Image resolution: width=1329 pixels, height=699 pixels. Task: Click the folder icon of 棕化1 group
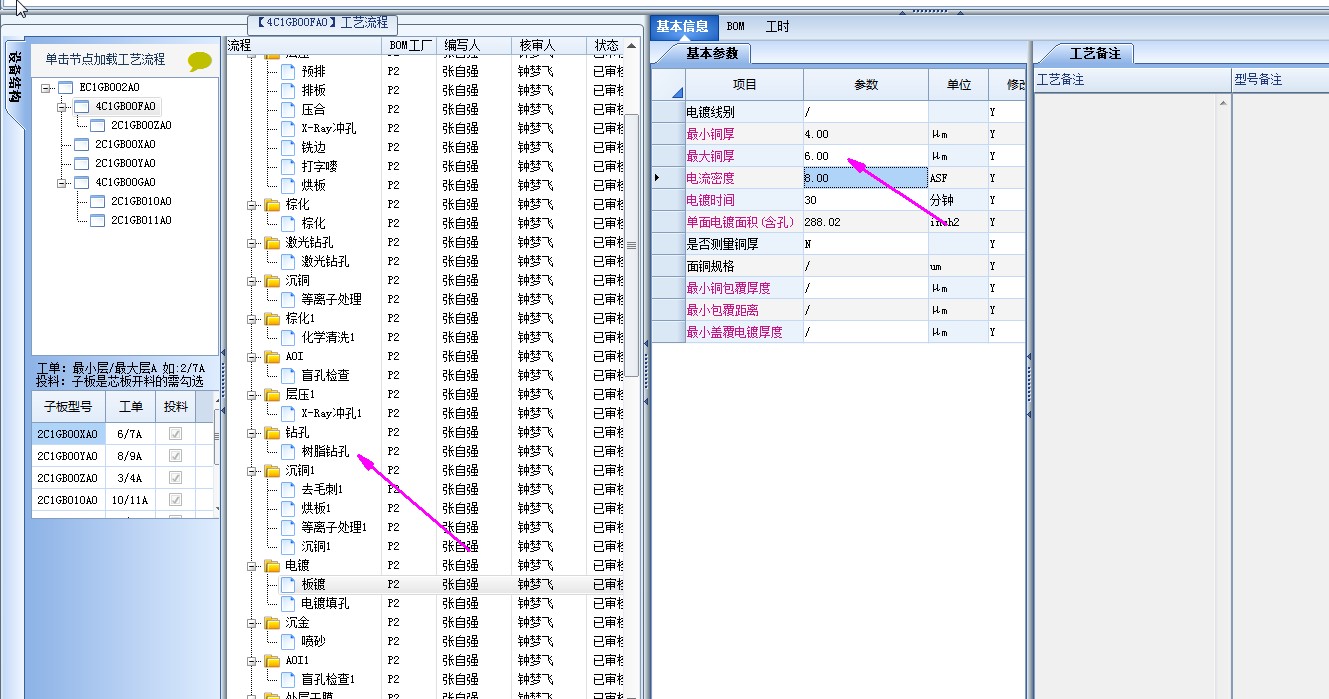coord(272,318)
